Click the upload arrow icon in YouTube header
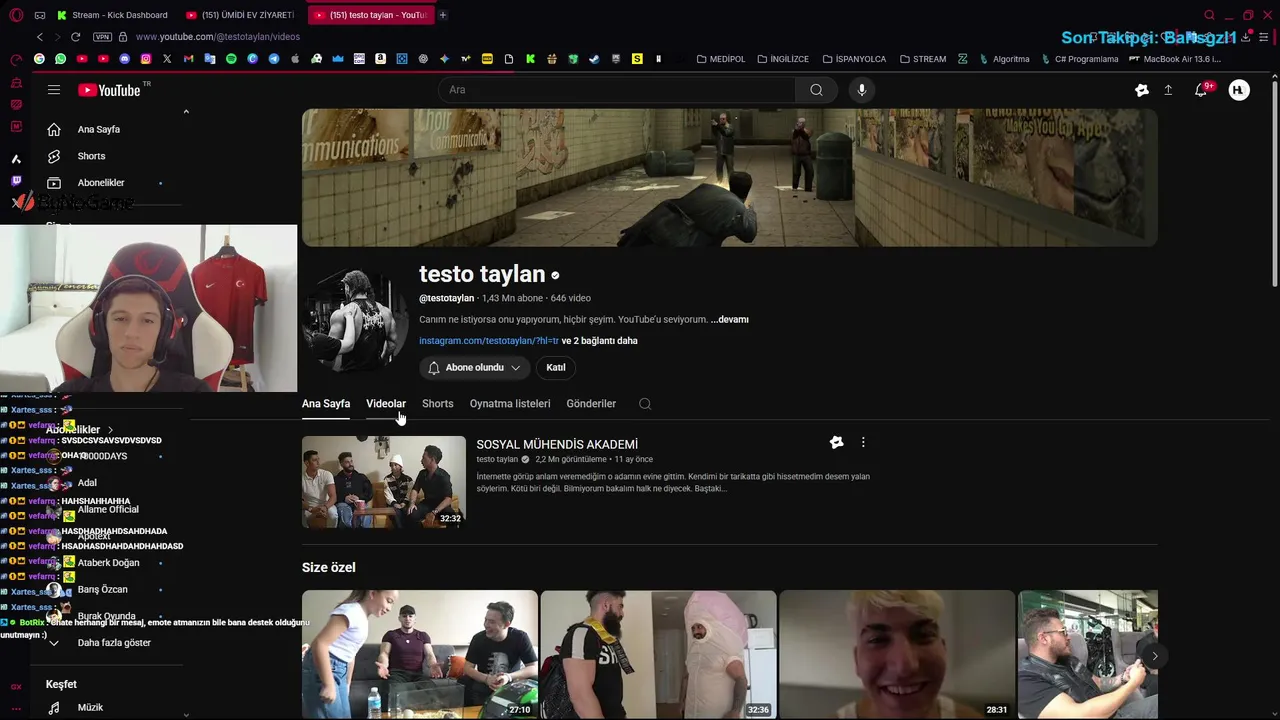Image resolution: width=1280 pixels, height=720 pixels. coord(1168,90)
